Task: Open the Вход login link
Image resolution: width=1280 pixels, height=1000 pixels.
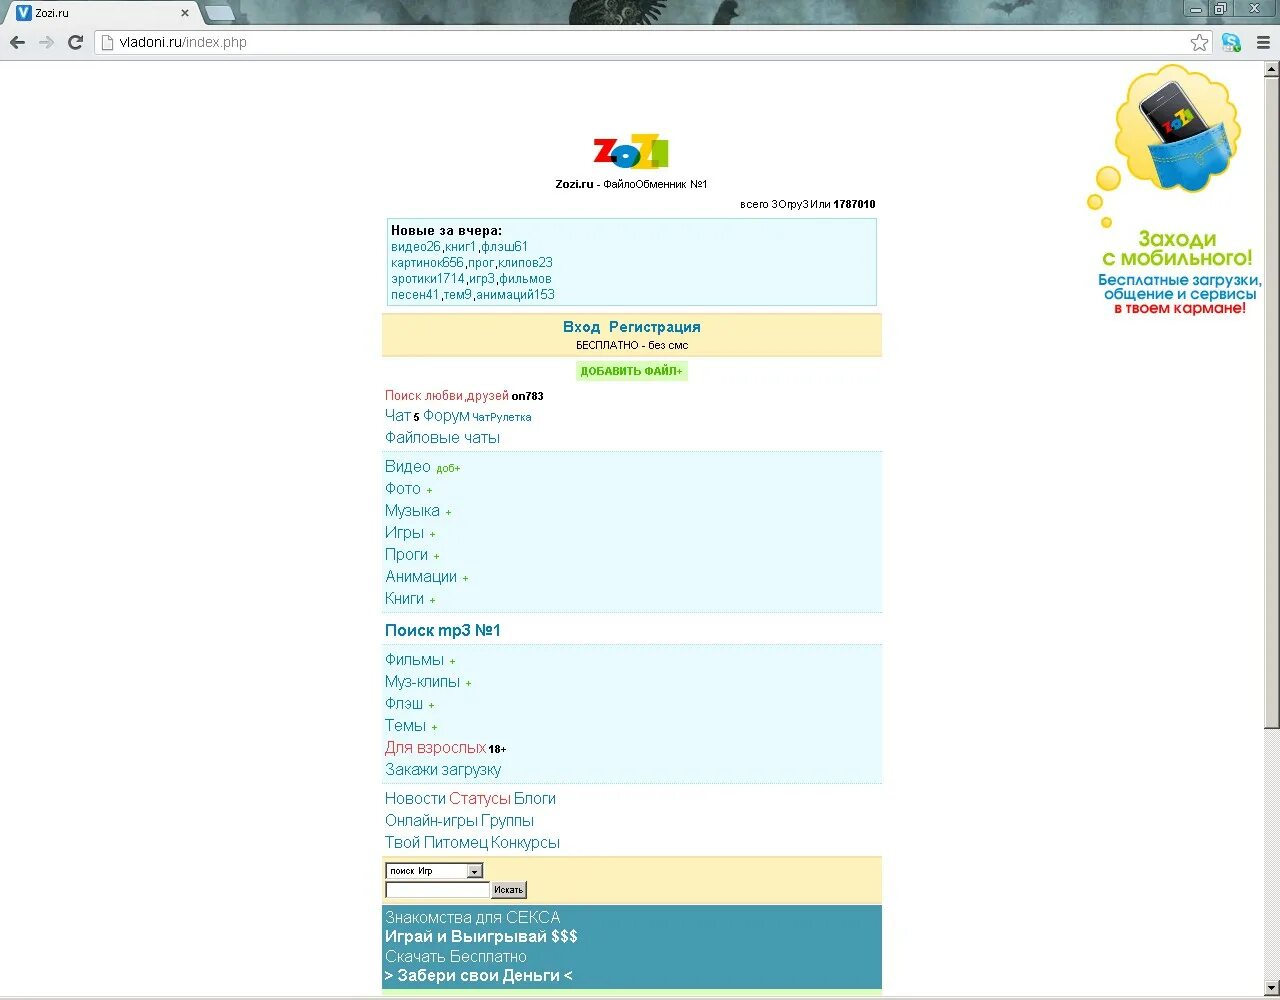Action: coord(581,327)
